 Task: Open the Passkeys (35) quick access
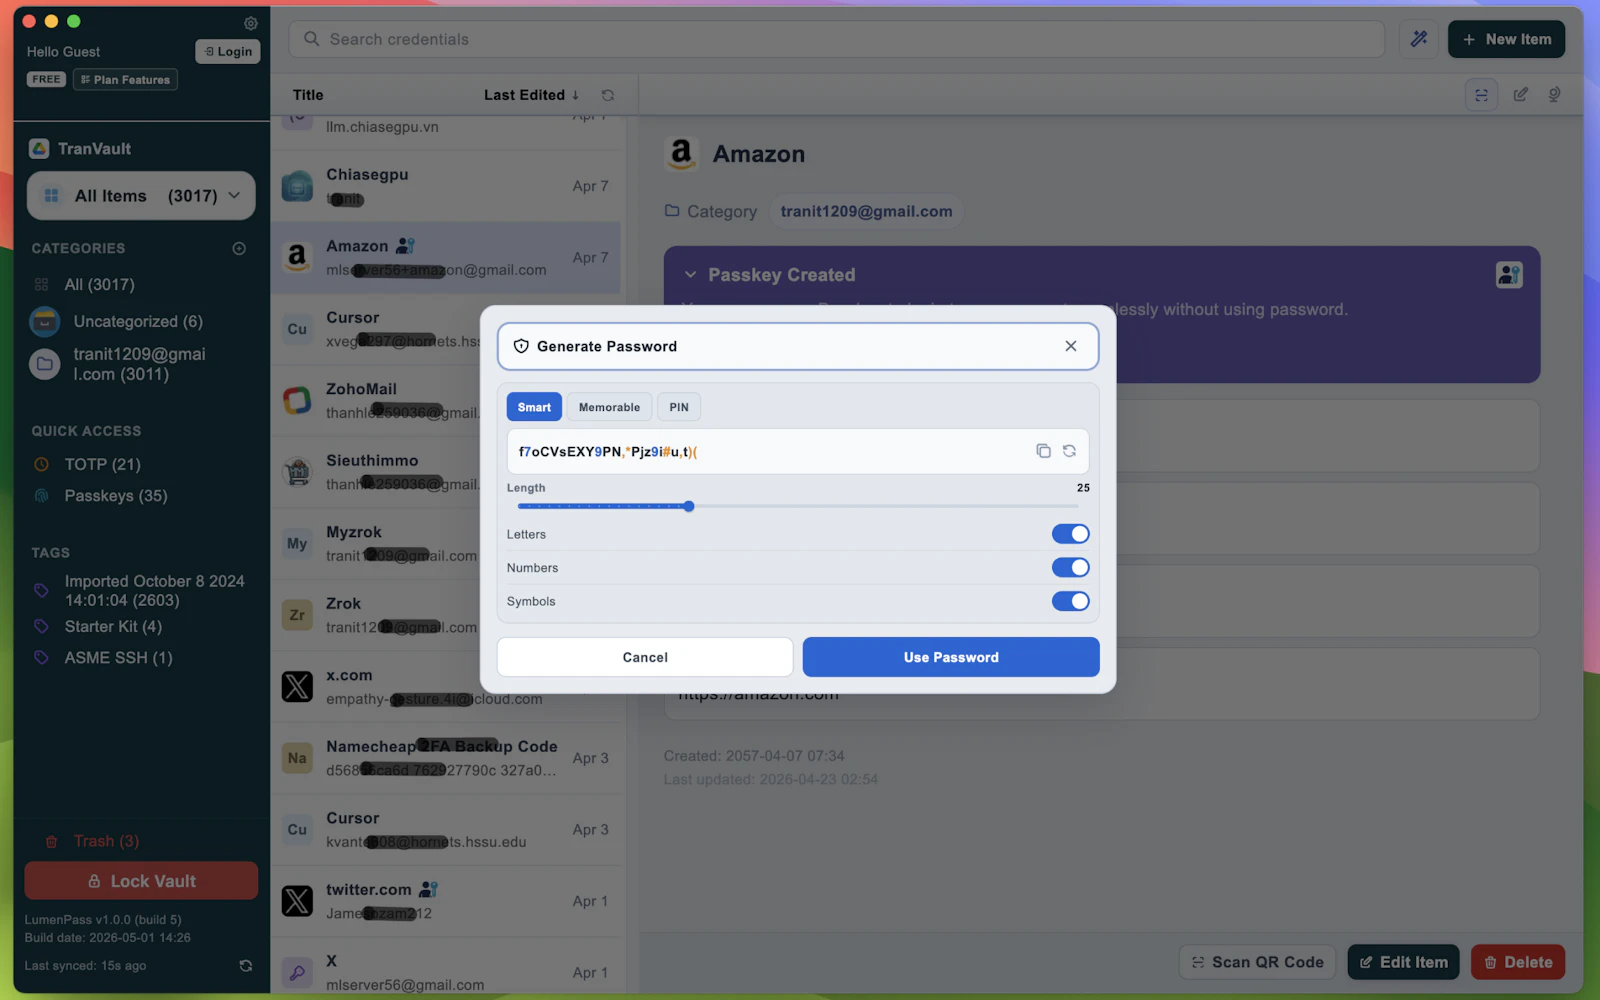(x=115, y=496)
